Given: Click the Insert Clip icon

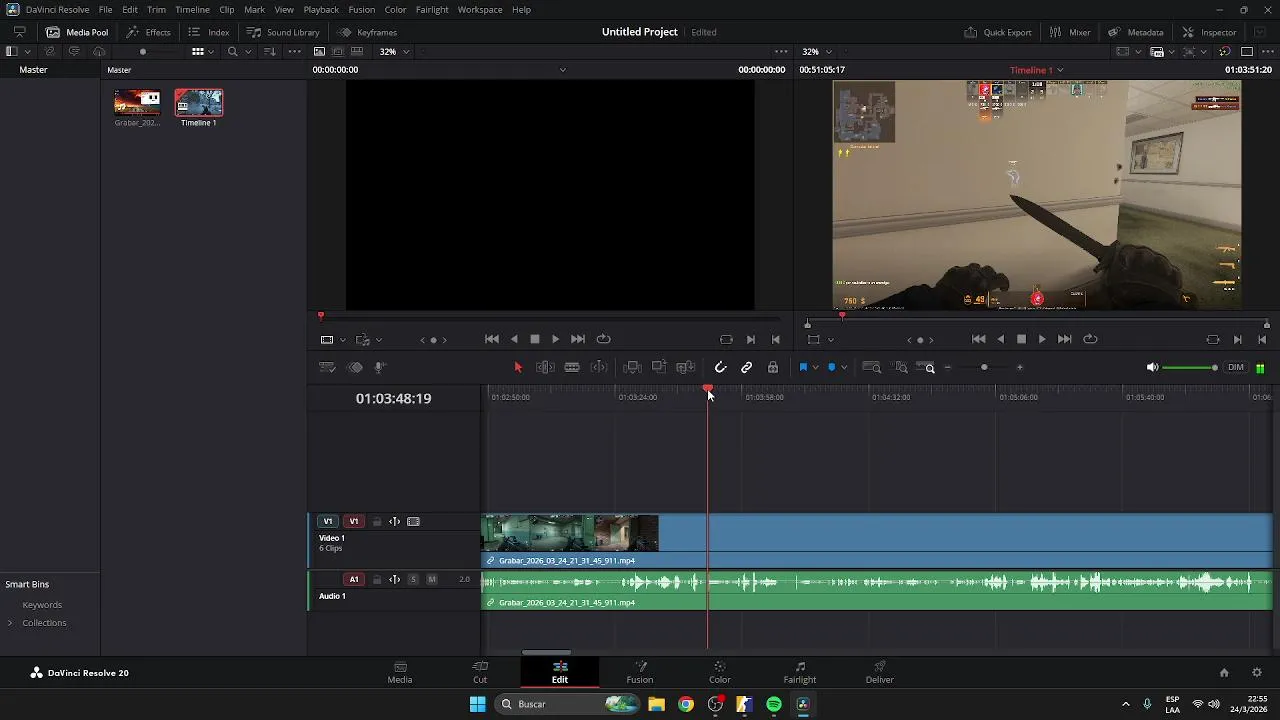Looking at the screenshot, I should tap(632, 367).
